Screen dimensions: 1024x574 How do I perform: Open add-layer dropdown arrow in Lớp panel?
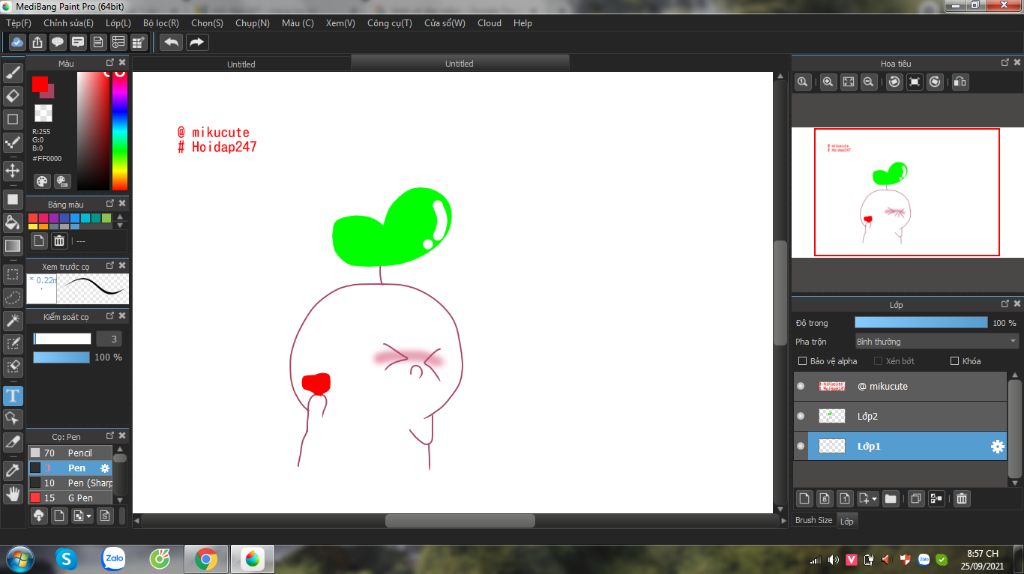(x=874, y=499)
